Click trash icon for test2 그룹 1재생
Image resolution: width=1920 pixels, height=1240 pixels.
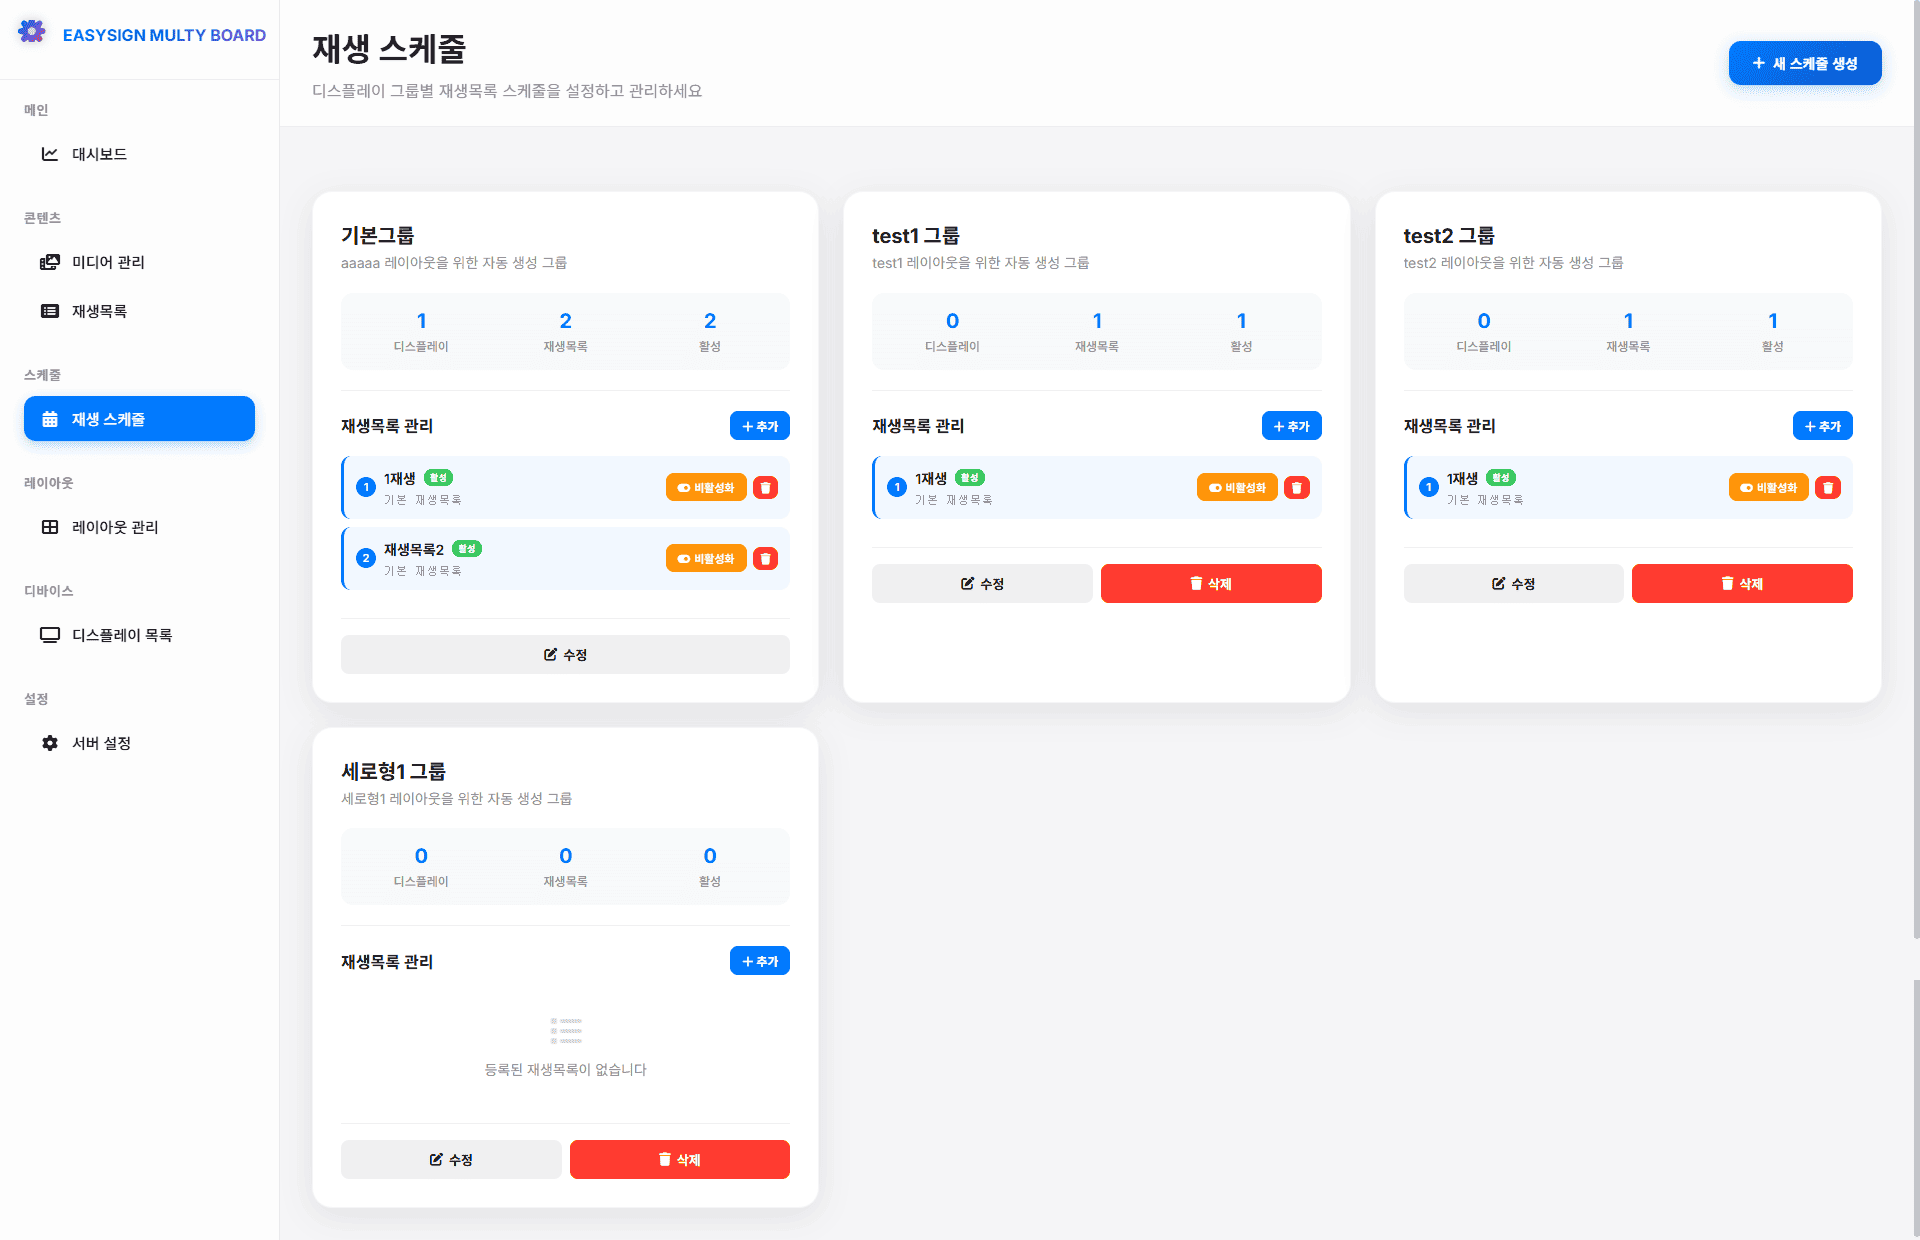click(1827, 488)
